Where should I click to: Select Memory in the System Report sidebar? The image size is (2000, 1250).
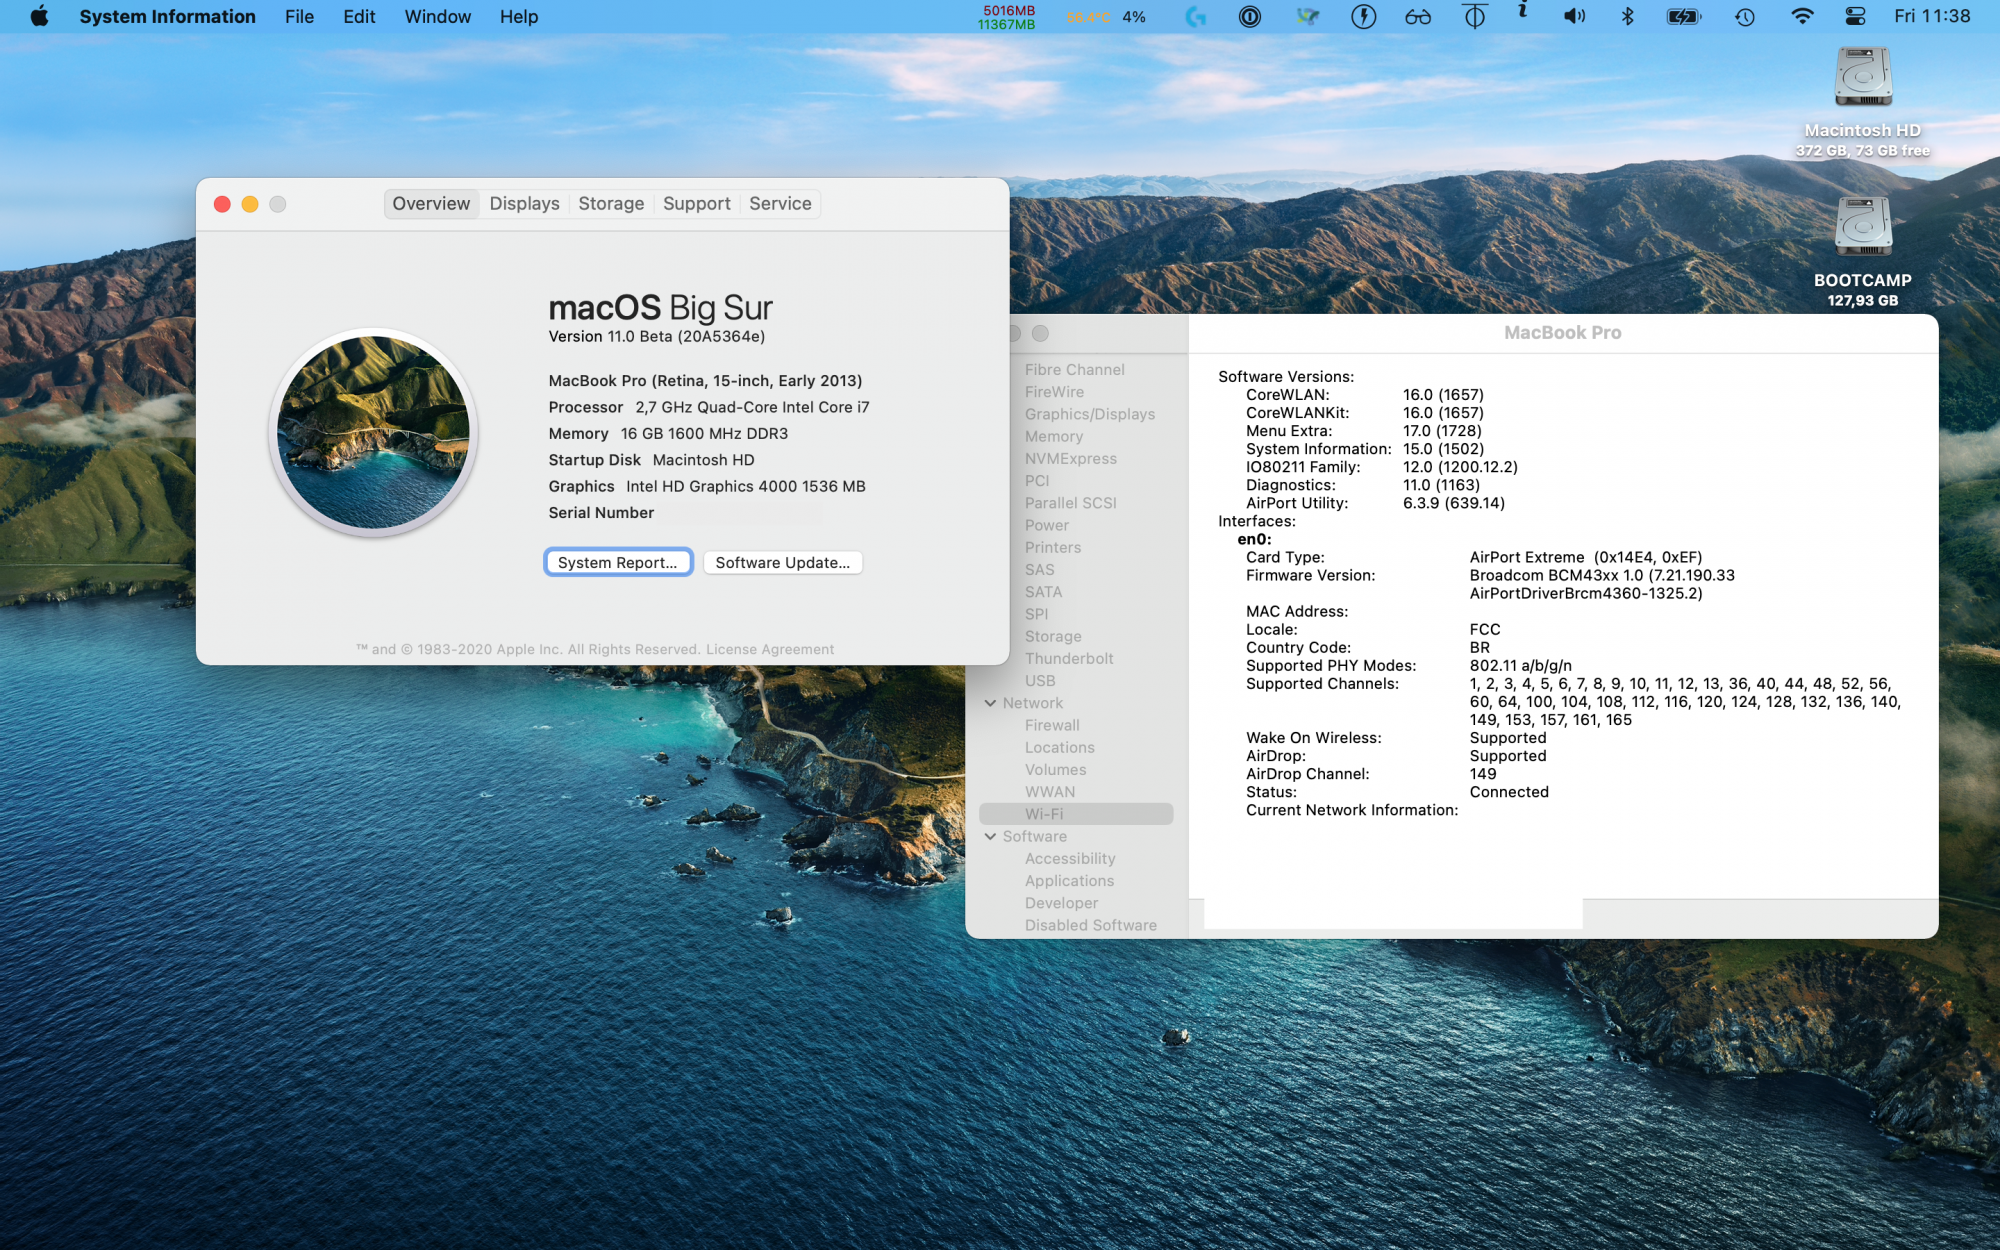click(1053, 436)
